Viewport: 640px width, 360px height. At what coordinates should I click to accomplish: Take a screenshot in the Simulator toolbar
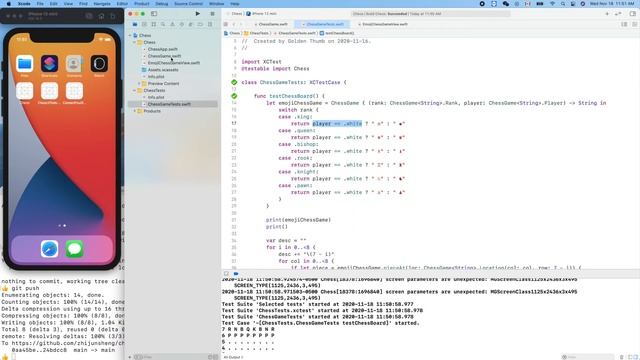[x=89, y=16]
